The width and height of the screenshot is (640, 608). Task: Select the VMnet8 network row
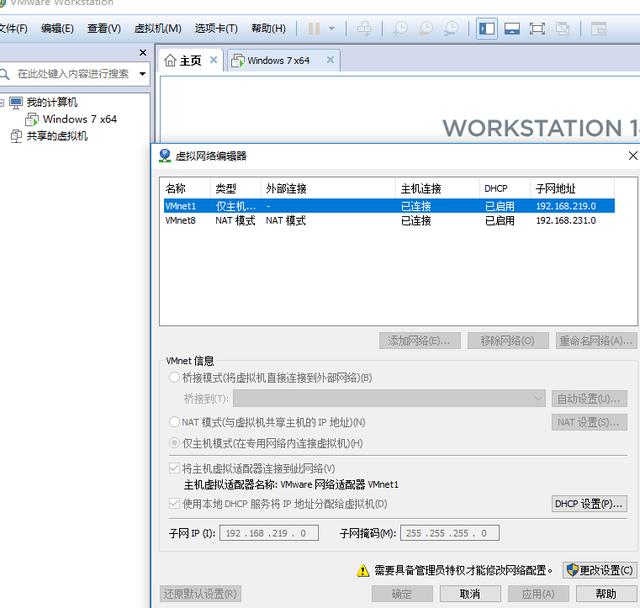click(389, 221)
